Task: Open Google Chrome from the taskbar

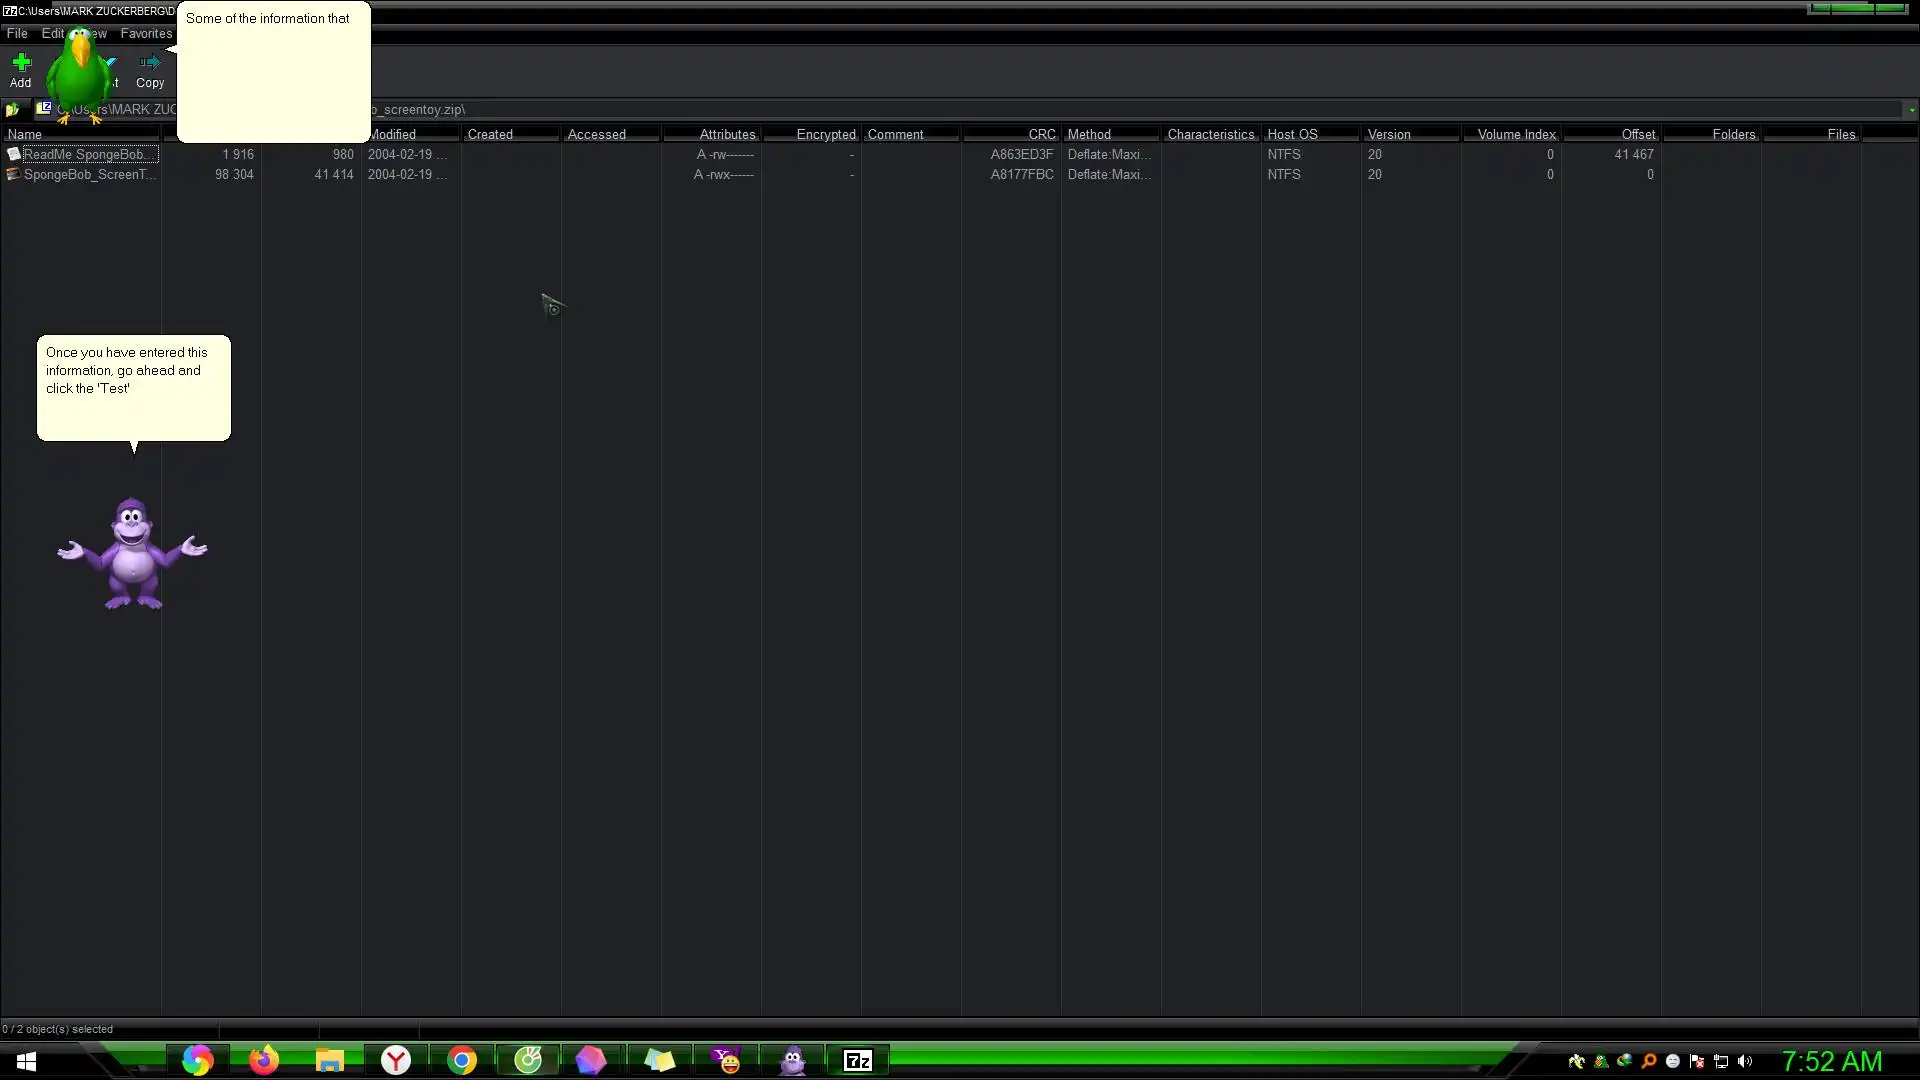Action: (462, 1060)
